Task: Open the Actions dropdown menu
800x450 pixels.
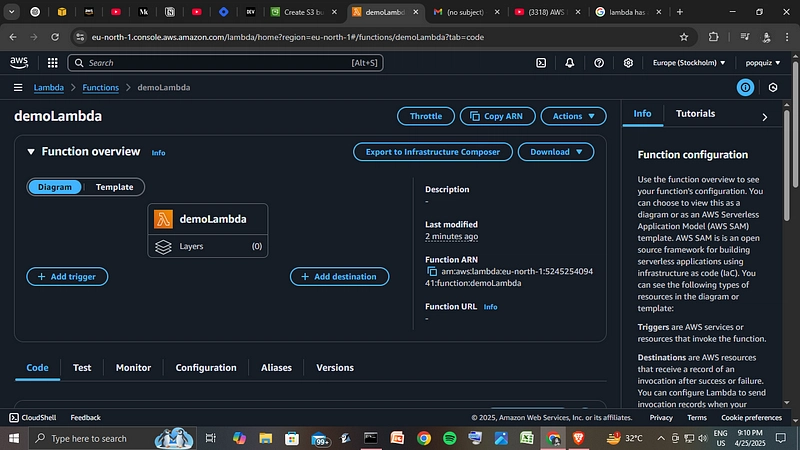Action: [x=573, y=116]
